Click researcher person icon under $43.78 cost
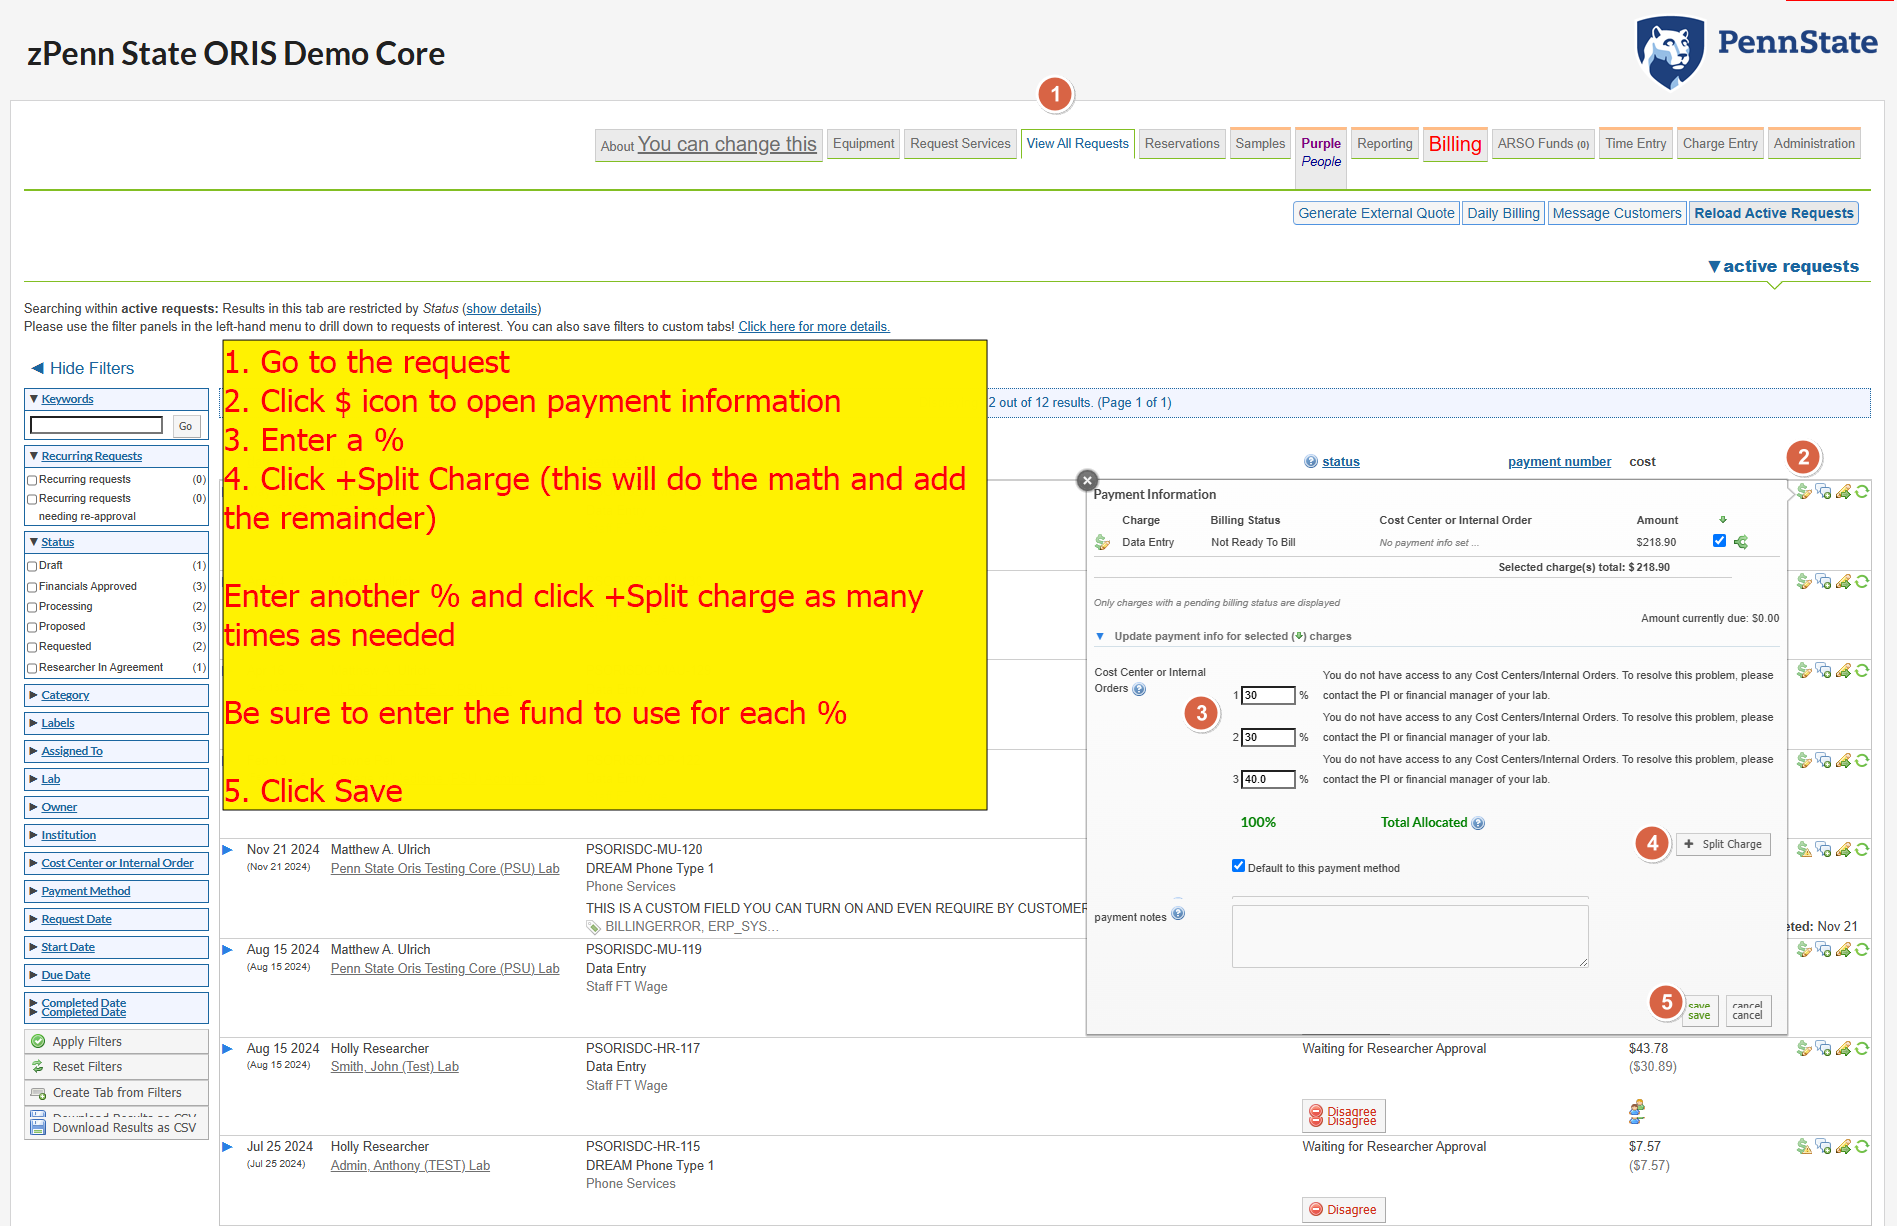The height and width of the screenshot is (1226, 1897). 1637,1112
